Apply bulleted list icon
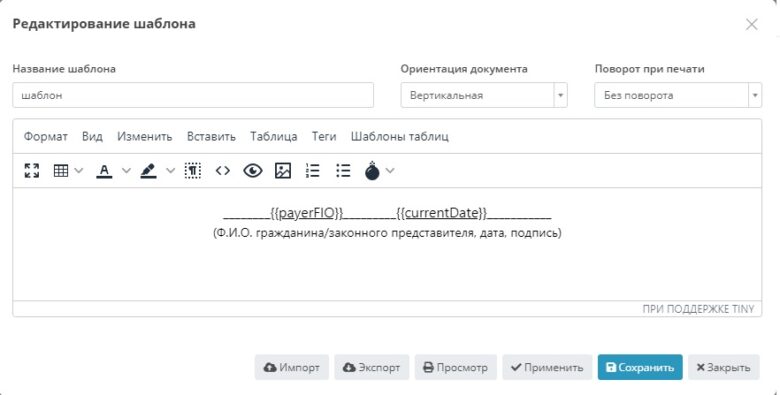Image resolution: width=780 pixels, height=395 pixels. click(x=343, y=171)
